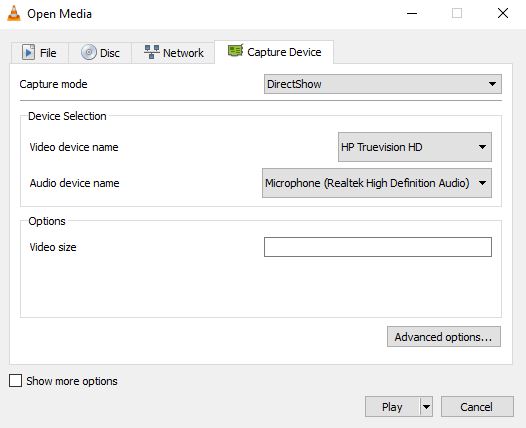Click the Video size input field
The height and width of the screenshot is (428, 526).
[378, 247]
